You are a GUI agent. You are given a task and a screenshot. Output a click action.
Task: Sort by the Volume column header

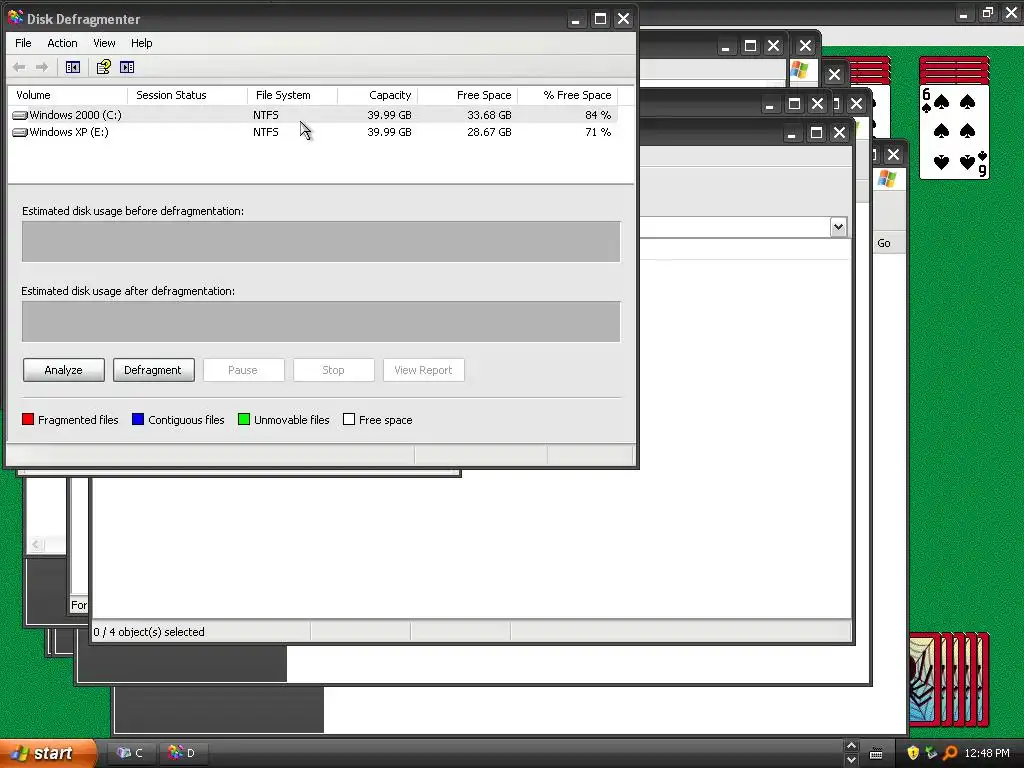pos(67,95)
